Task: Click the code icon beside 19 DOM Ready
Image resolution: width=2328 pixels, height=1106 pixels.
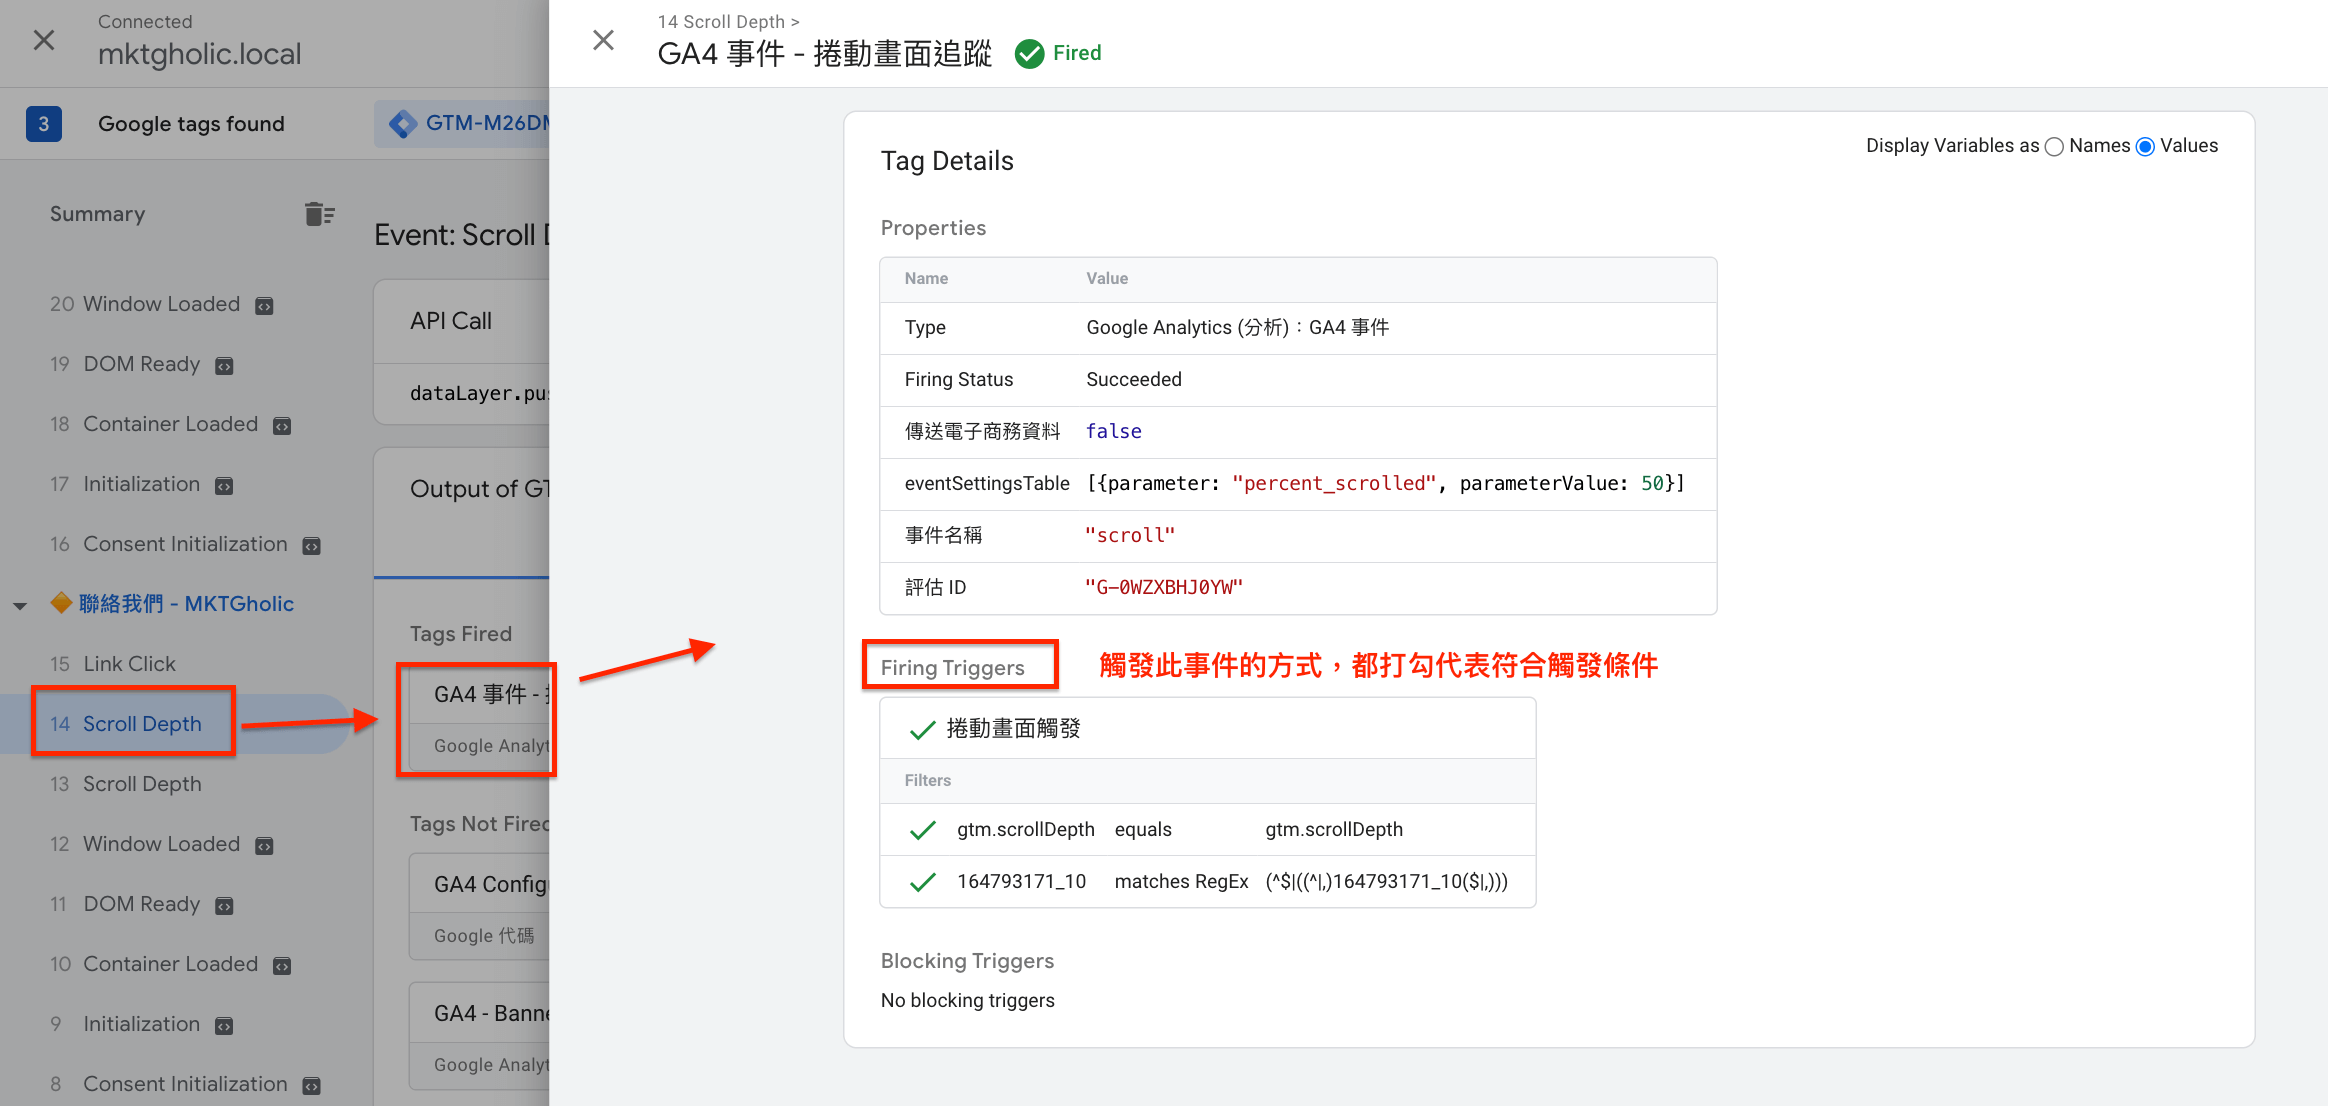Action: click(x=224, y=366)
